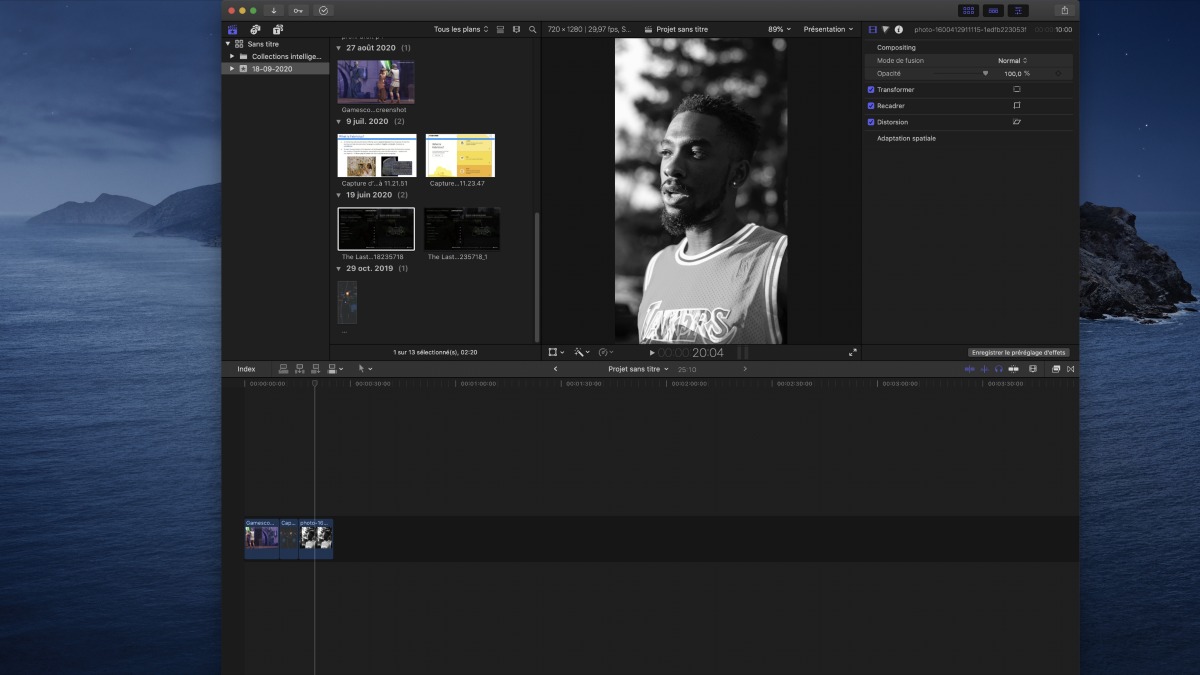Screen dimensions: 1200x675
Task: Click the browser search magnifier icon
Action: [x=532, y=29]
